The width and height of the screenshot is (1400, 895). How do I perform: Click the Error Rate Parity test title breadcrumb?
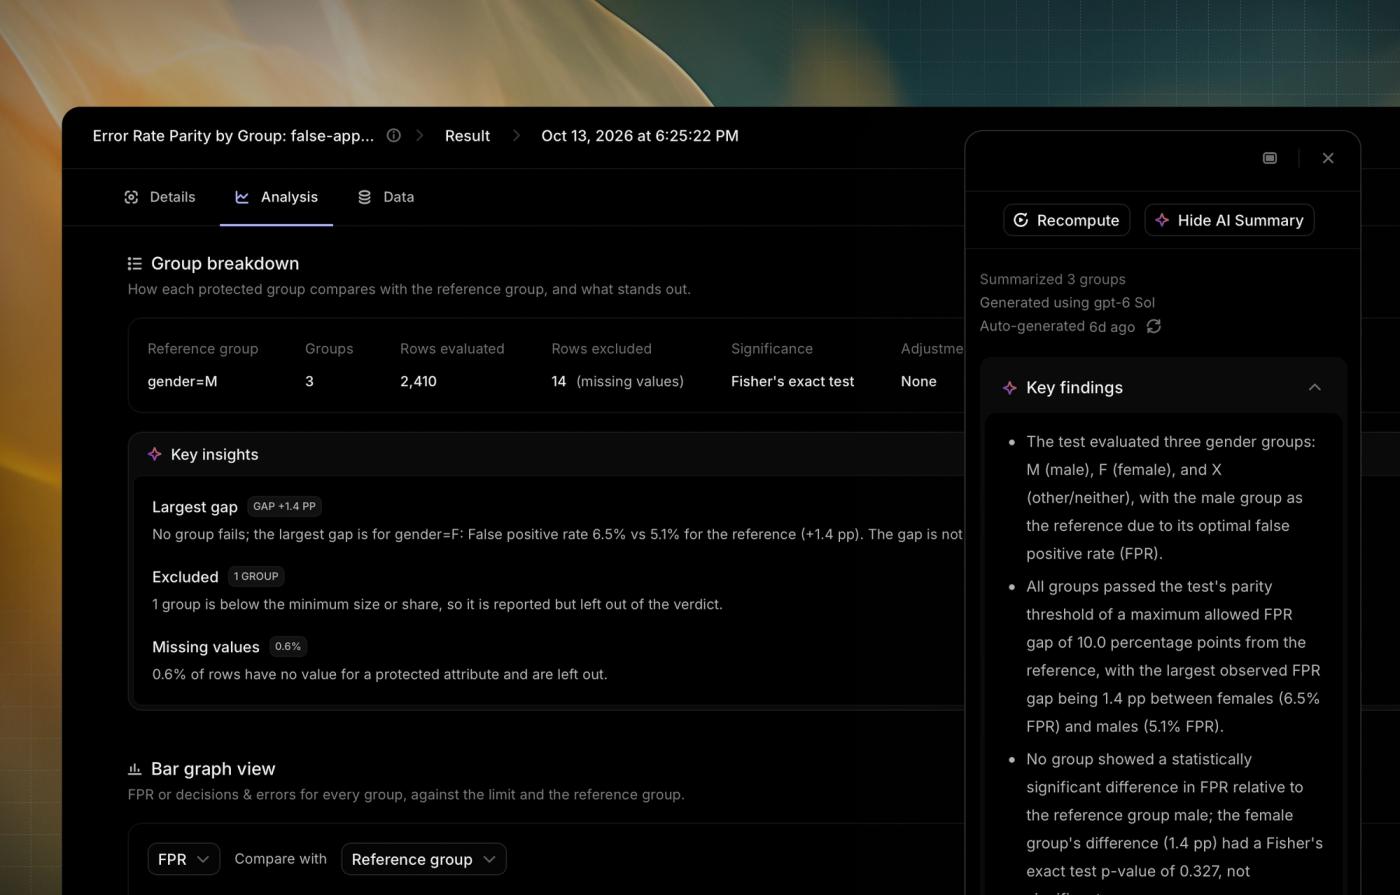click(233, 136)
